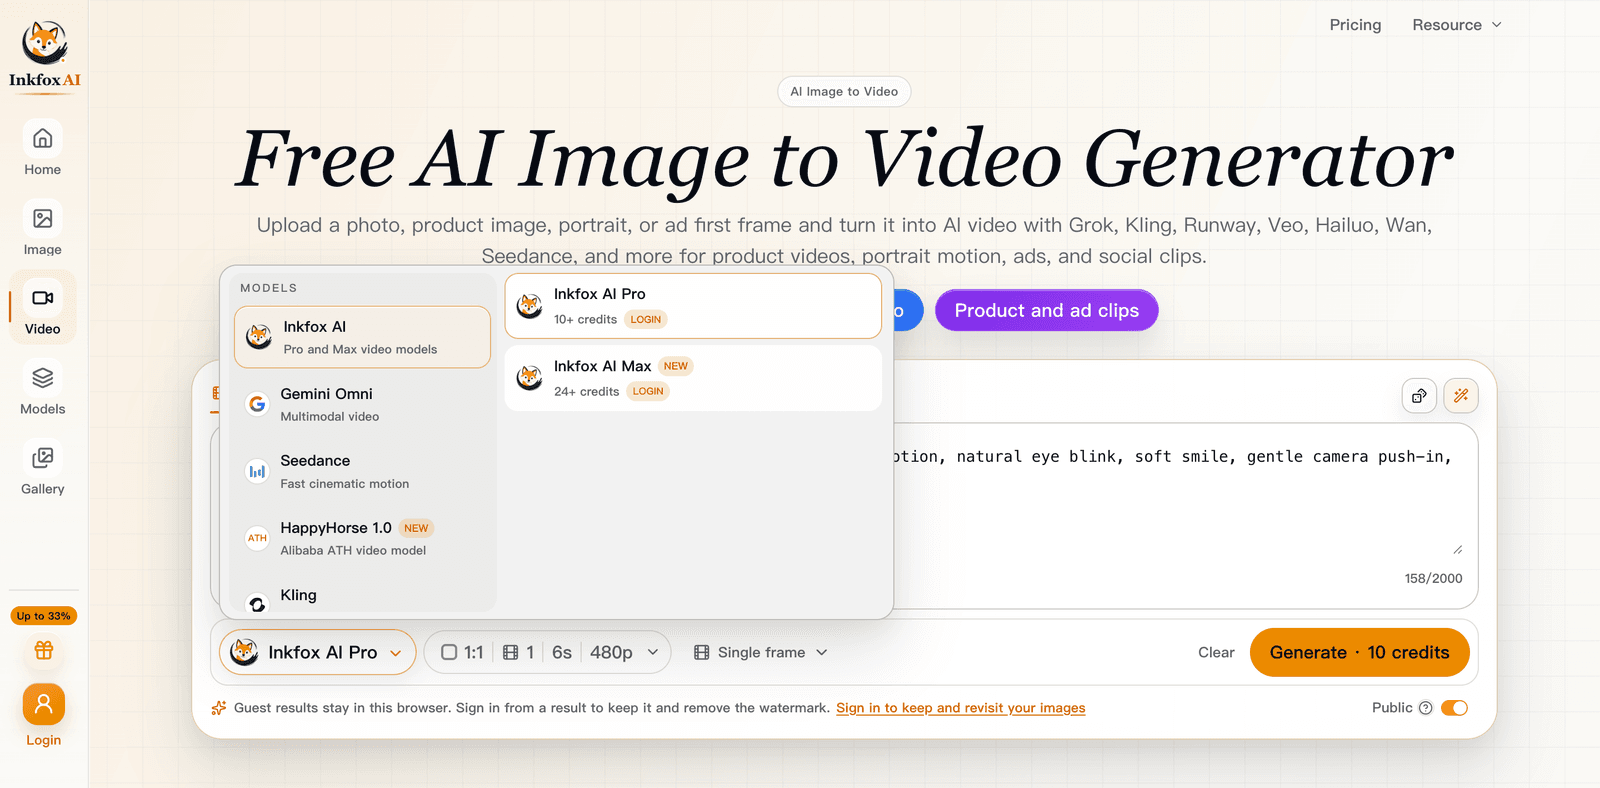Choose Inkfox AI model group
Image resolution: width=1600 pixels, height=788 pixels.
tap(362, 337)
